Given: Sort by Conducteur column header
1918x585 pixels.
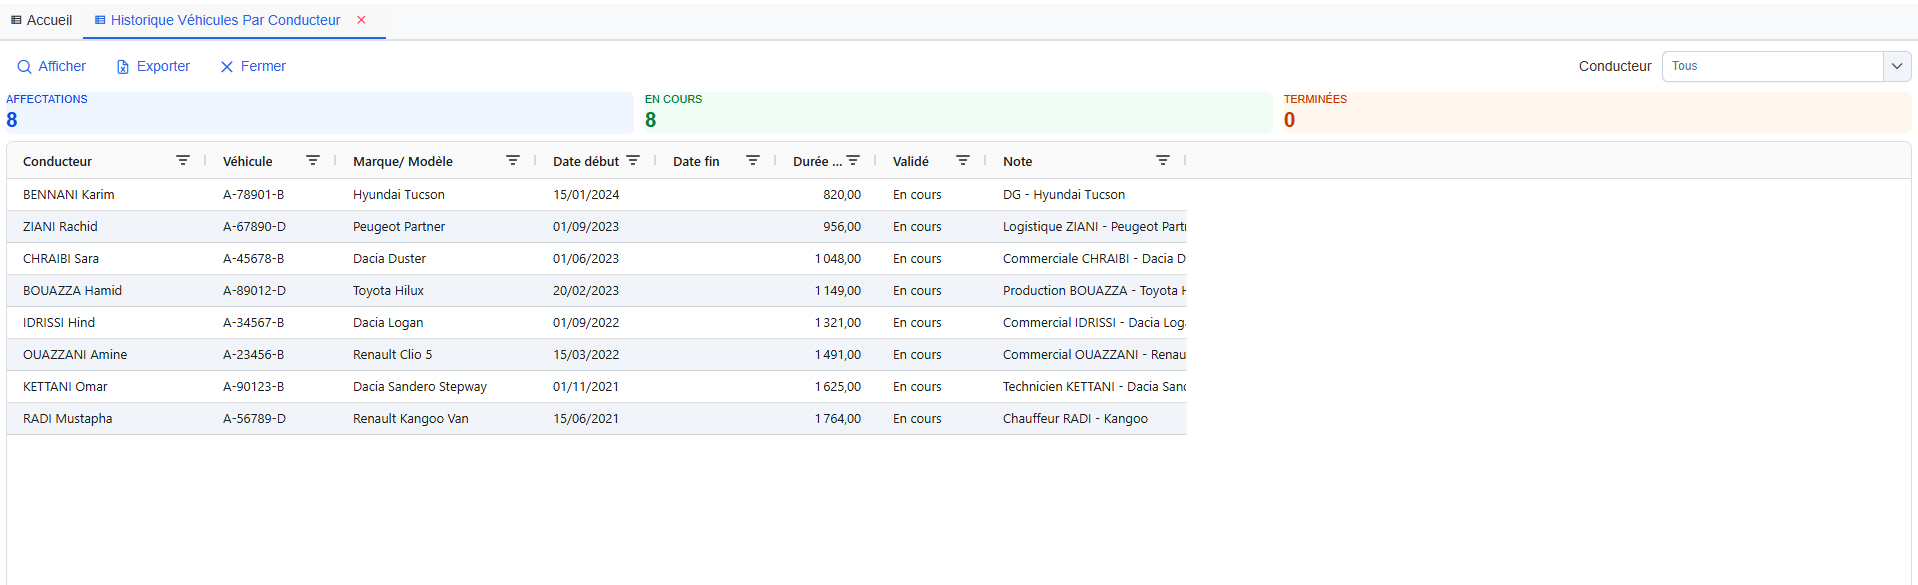Looking at the screenshot, I should coord(58,161).
